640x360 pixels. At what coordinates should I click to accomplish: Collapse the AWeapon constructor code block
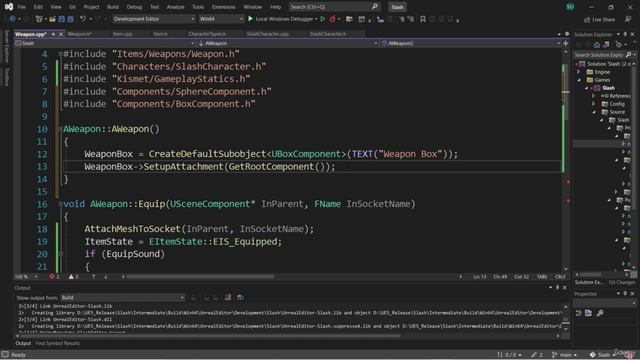(60, 129)
